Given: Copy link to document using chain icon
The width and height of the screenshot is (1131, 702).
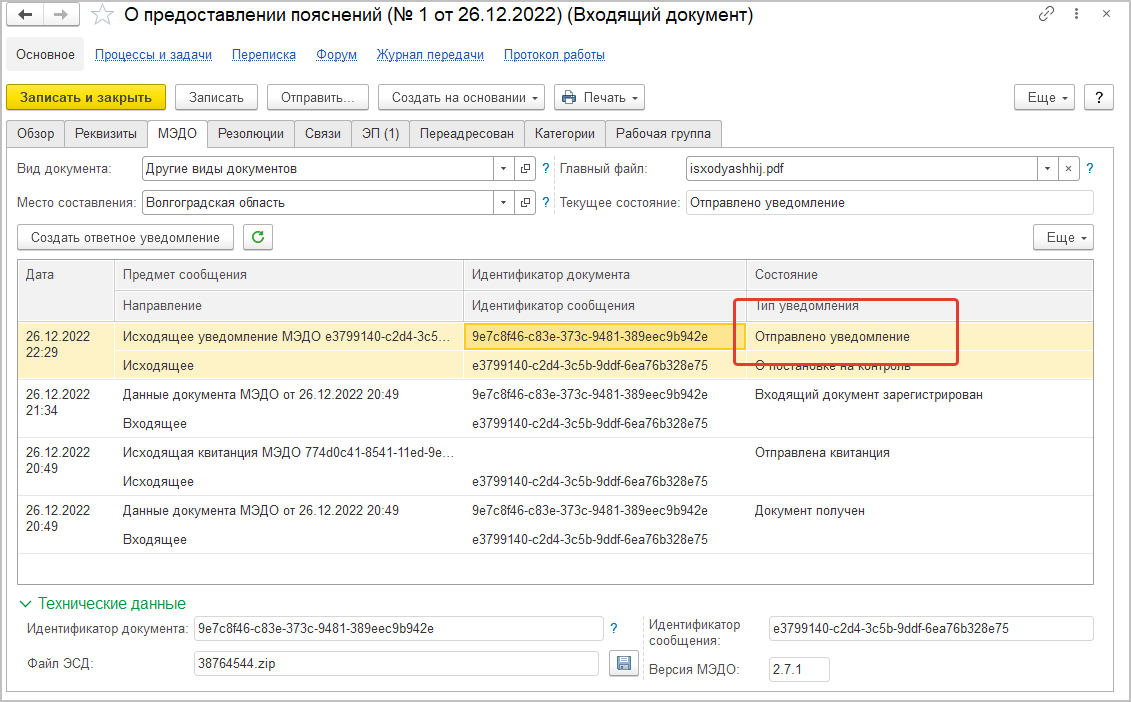Looking at the screenshot, I should [1047, 14].
